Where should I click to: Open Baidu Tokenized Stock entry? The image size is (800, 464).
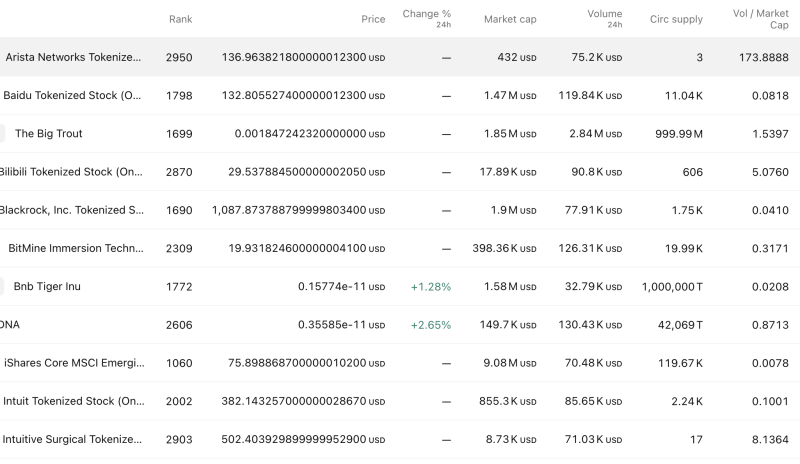pos(72,95)
